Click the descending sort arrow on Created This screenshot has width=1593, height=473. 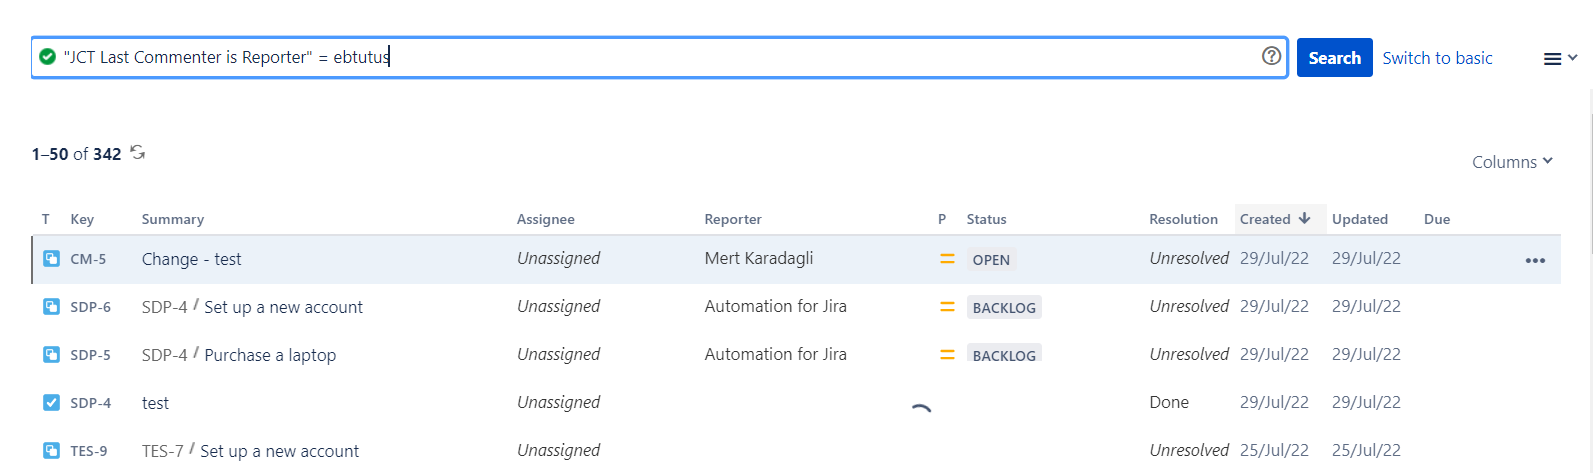coord(1304,218)
